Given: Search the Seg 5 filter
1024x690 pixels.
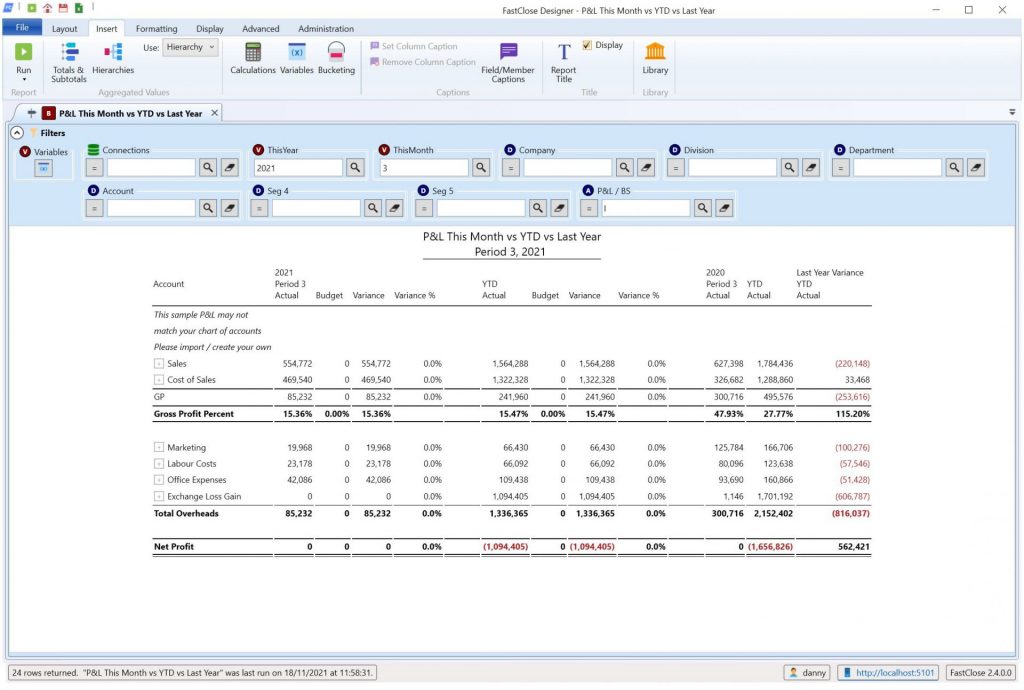Looking at the screenshot, I should click(x=537, y=208).
